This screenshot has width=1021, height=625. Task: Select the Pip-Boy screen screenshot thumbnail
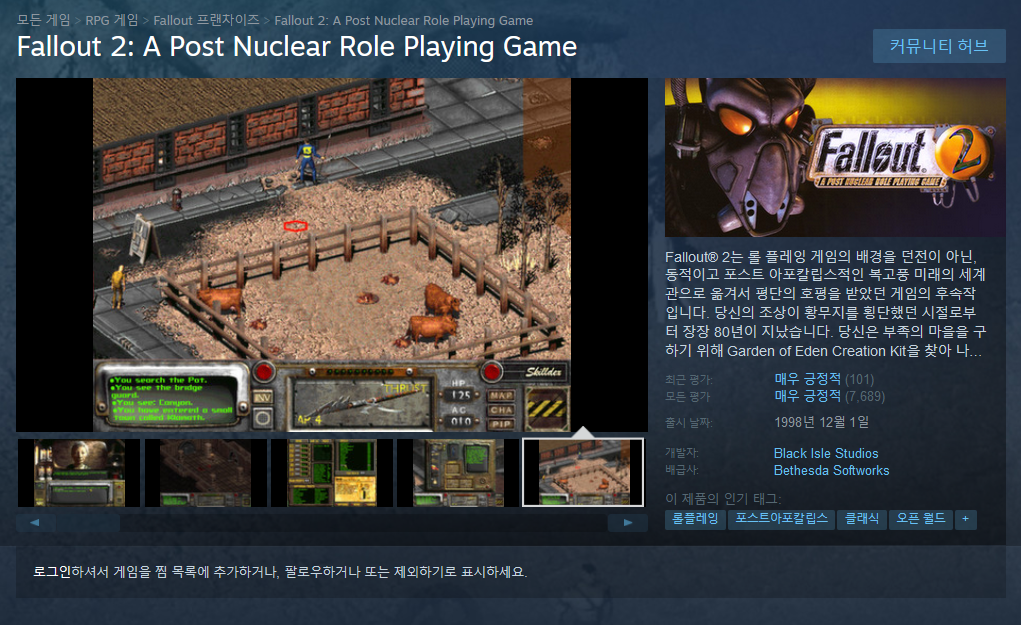[458, 473]
